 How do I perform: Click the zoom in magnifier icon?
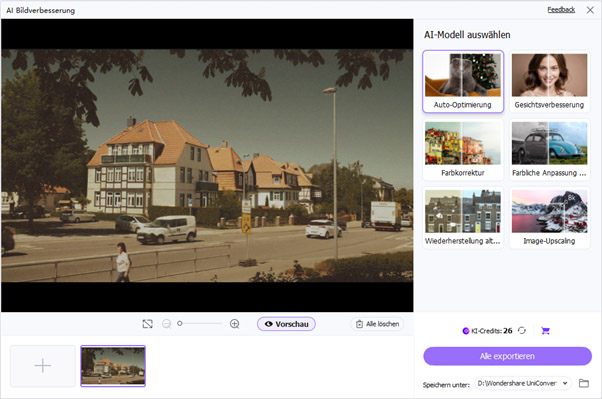[x=235, y=324]
